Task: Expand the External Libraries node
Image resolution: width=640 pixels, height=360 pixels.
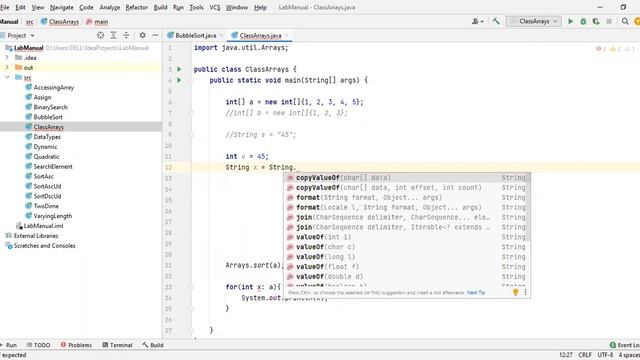Action: [x=36, y=236]
